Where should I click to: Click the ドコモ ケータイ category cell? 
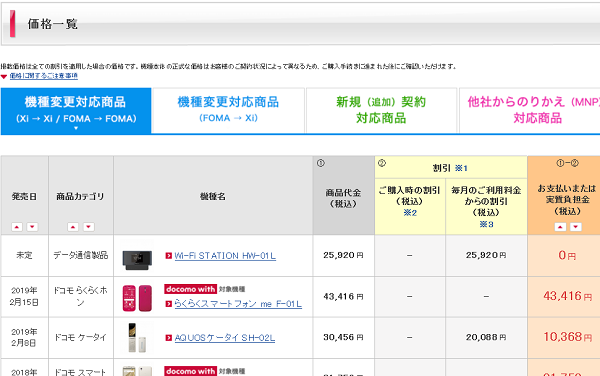click(81, 337)
